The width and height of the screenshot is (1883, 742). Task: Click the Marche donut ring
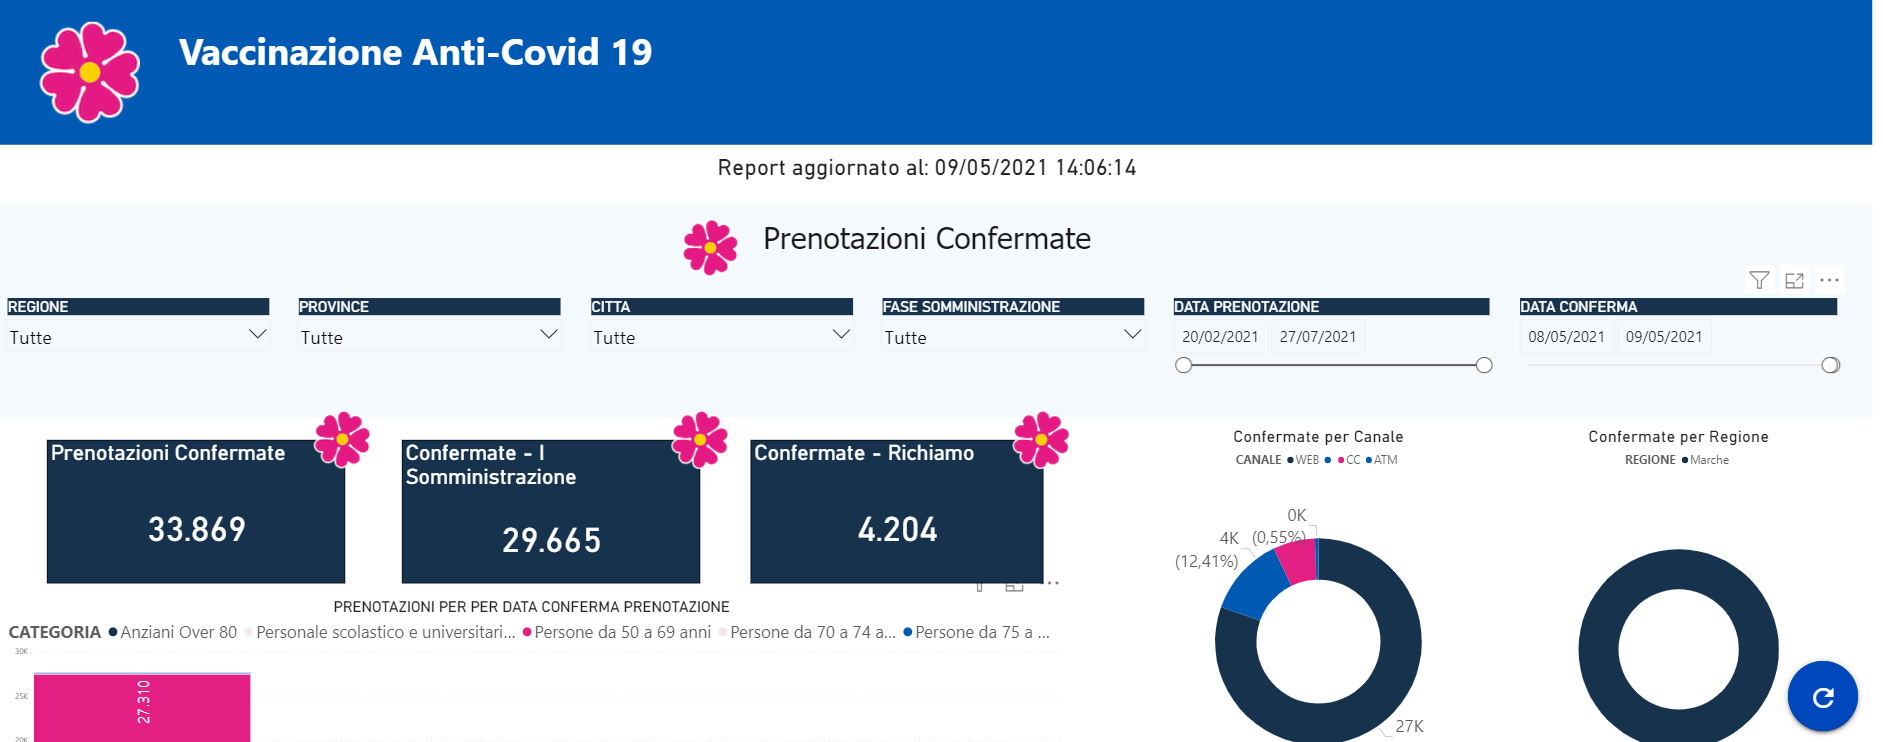(1600, 650)
